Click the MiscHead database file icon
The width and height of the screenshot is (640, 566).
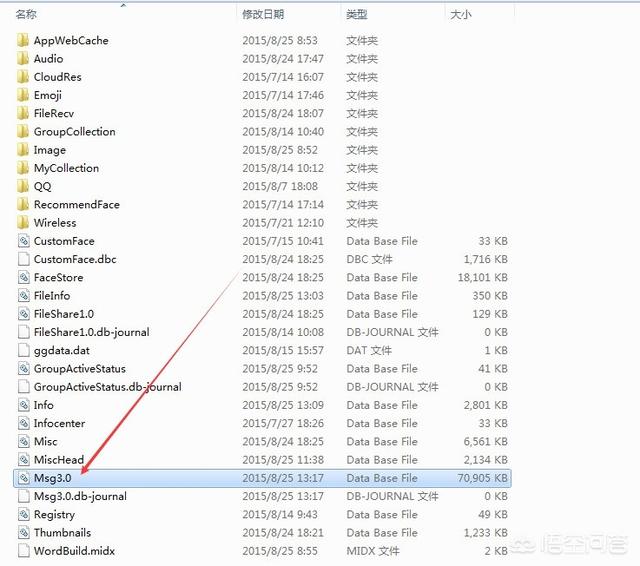[24, 459]
